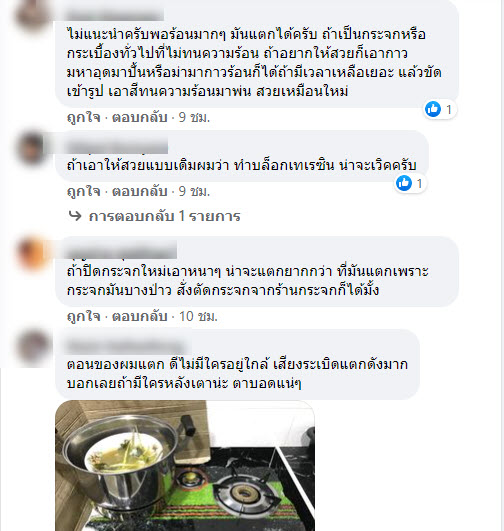Open the 10 ชม. timestamp link
Screen dimensions: 504x531
pyautogui.click(x=198, y=316)
